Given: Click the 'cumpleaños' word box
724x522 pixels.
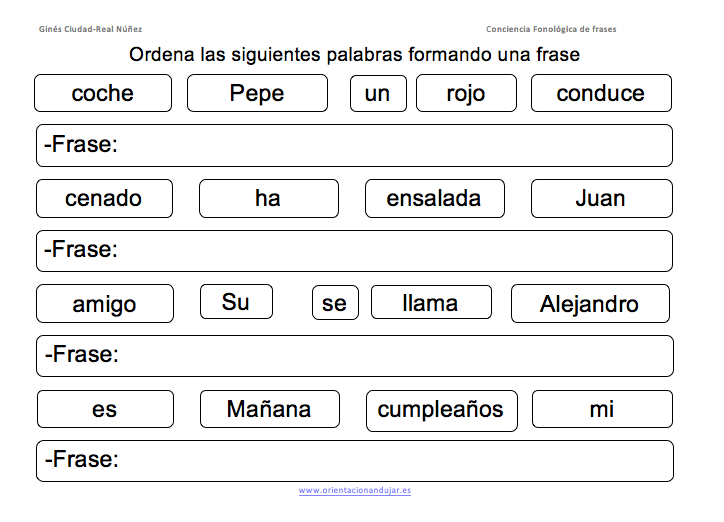Looking at the screenshot, I should click(441, 411).
